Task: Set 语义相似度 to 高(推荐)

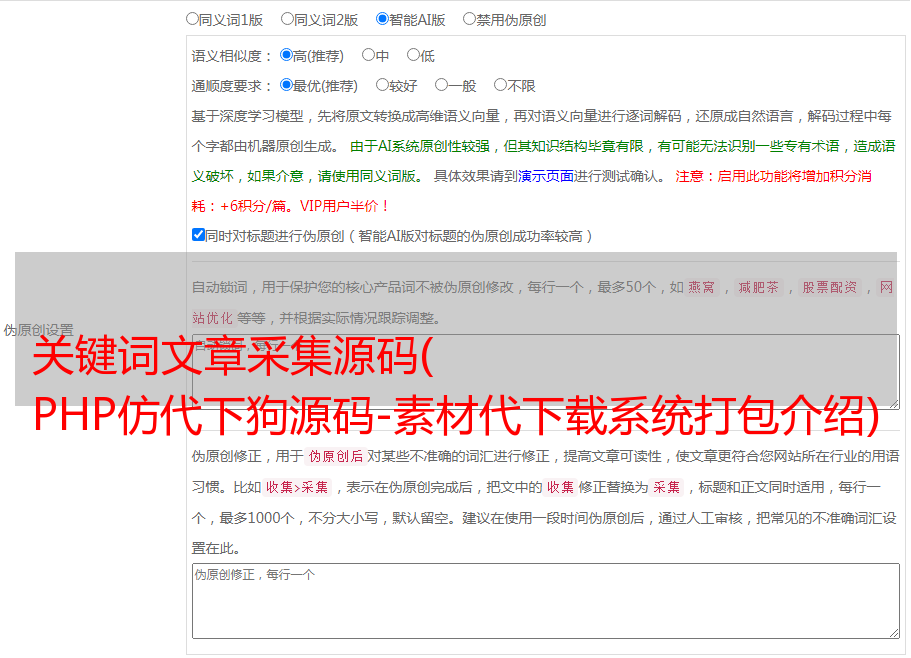Action: 286,55
